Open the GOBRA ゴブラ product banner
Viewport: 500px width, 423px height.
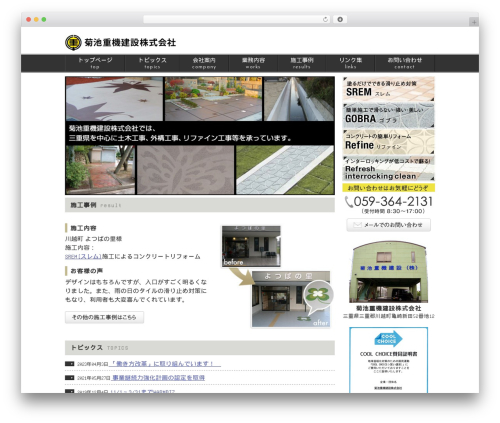tap(388, 116)
